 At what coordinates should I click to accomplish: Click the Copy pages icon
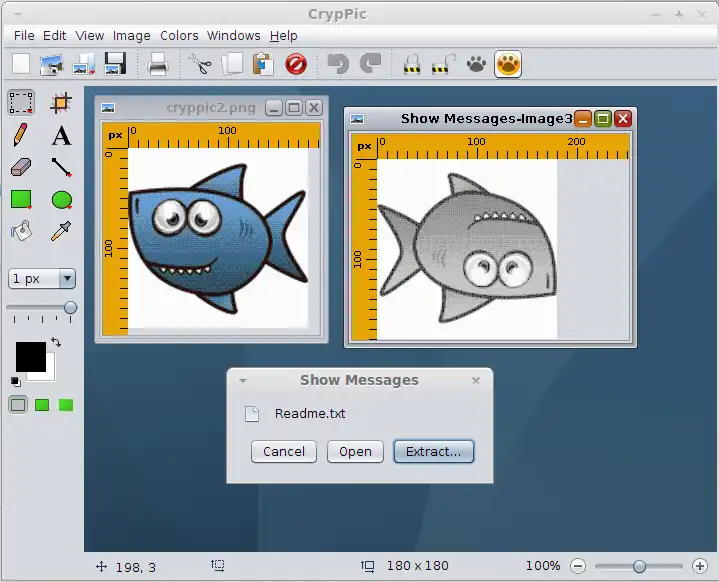[232, 64]
